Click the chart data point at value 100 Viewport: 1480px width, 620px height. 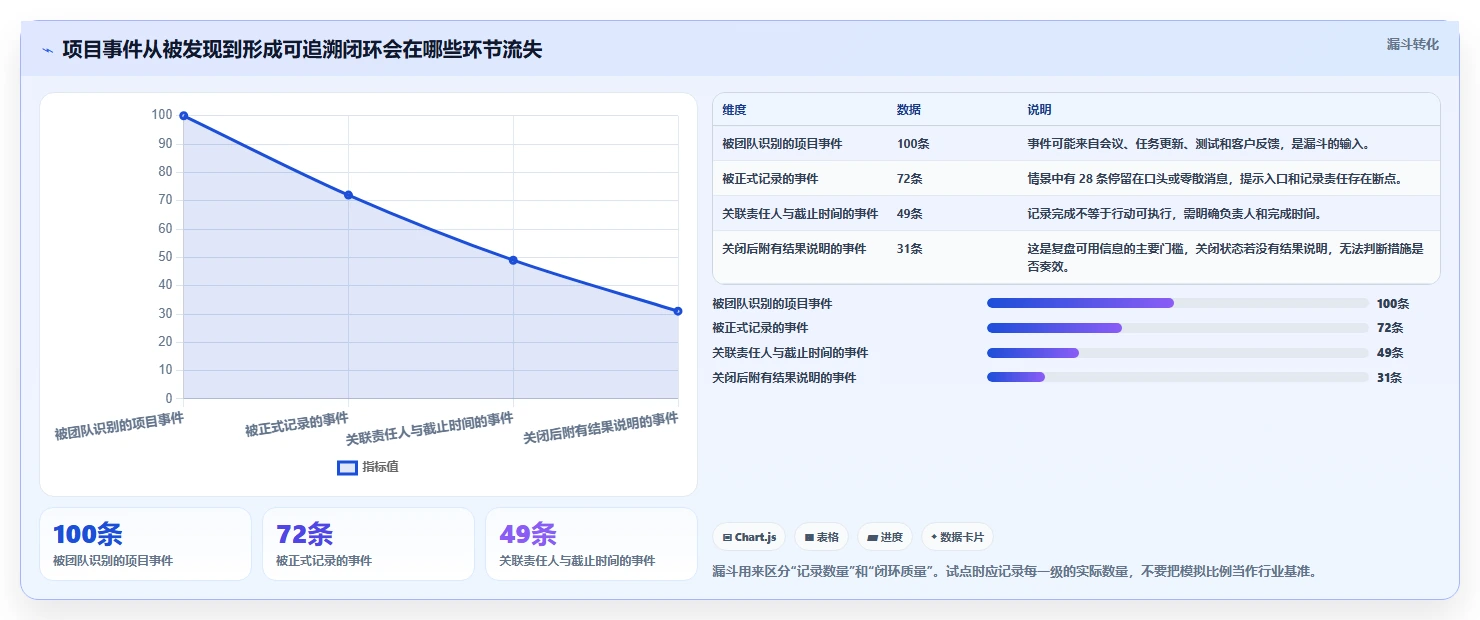183,116
